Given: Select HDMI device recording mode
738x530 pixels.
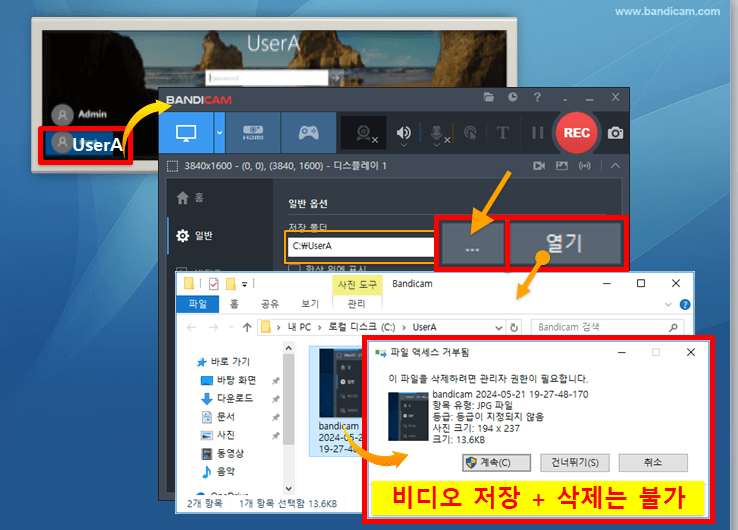Looking at the screenshot, I should 253,133.
